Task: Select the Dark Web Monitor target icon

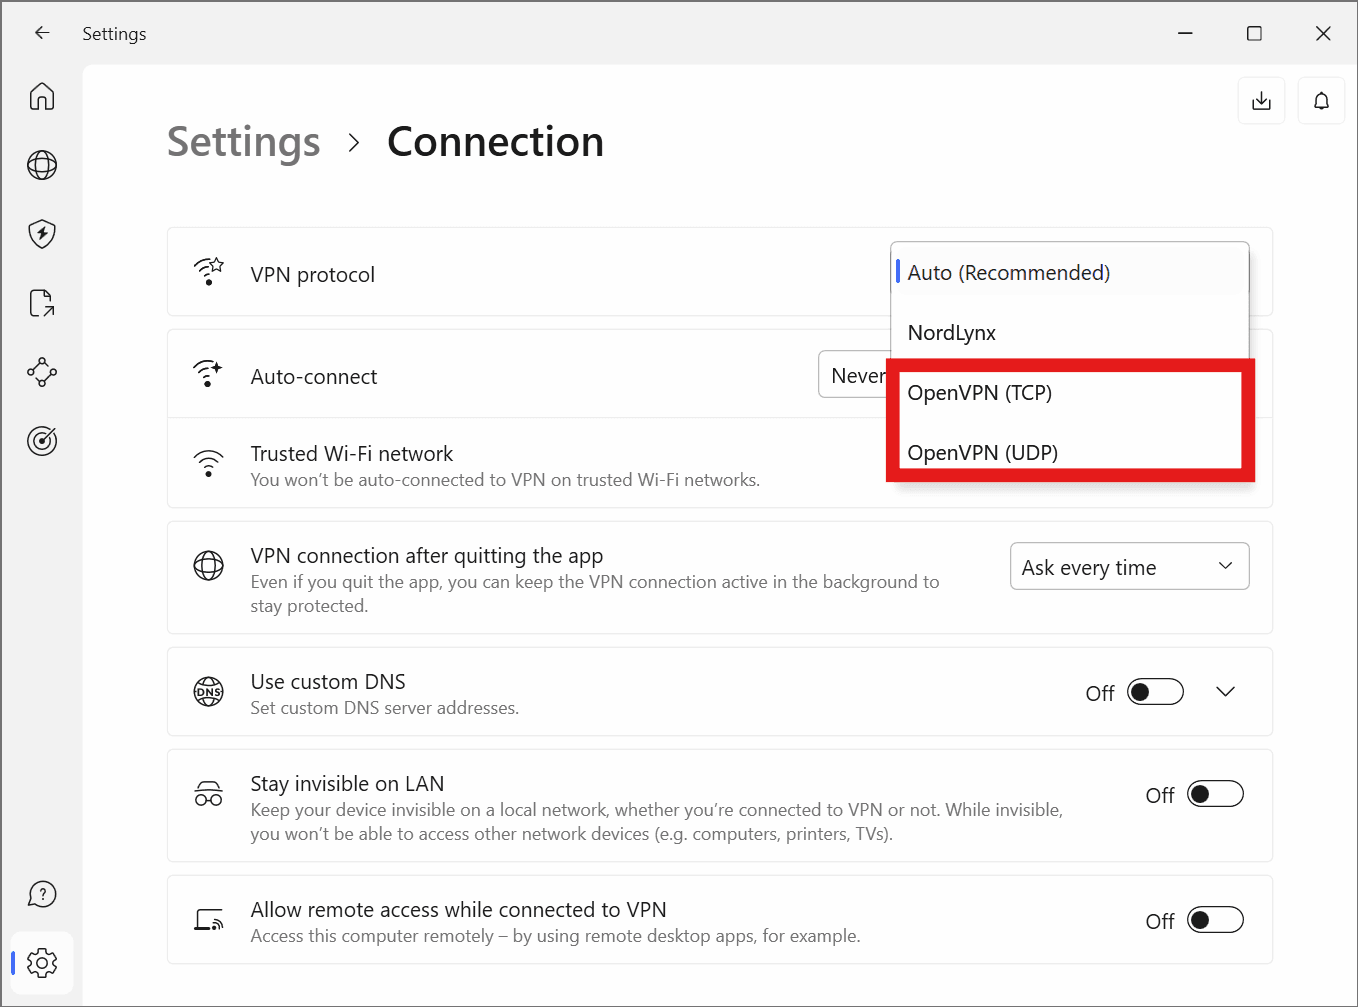Action: (41, 441)
